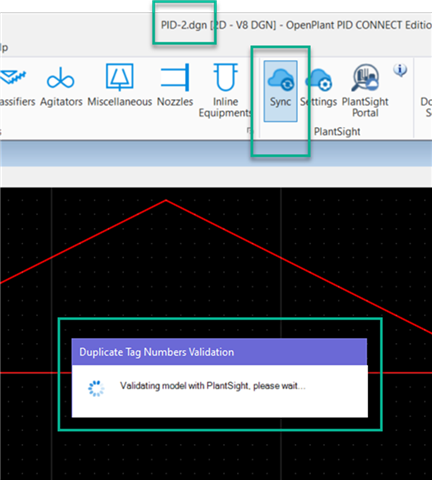Click the 'Validating model with PlantSight' message
This screenshot has width=432, height=480.
tap(213, 386)
